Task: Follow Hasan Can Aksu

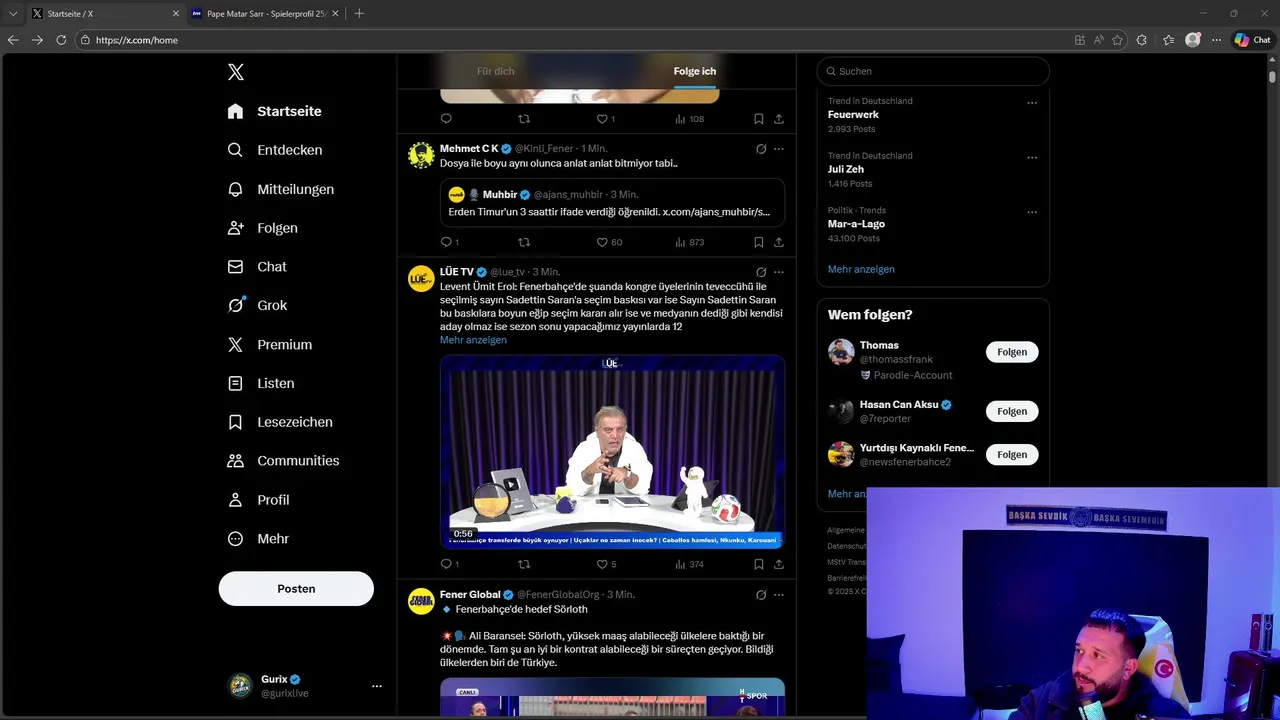Action: click(x=1012, y=411)
